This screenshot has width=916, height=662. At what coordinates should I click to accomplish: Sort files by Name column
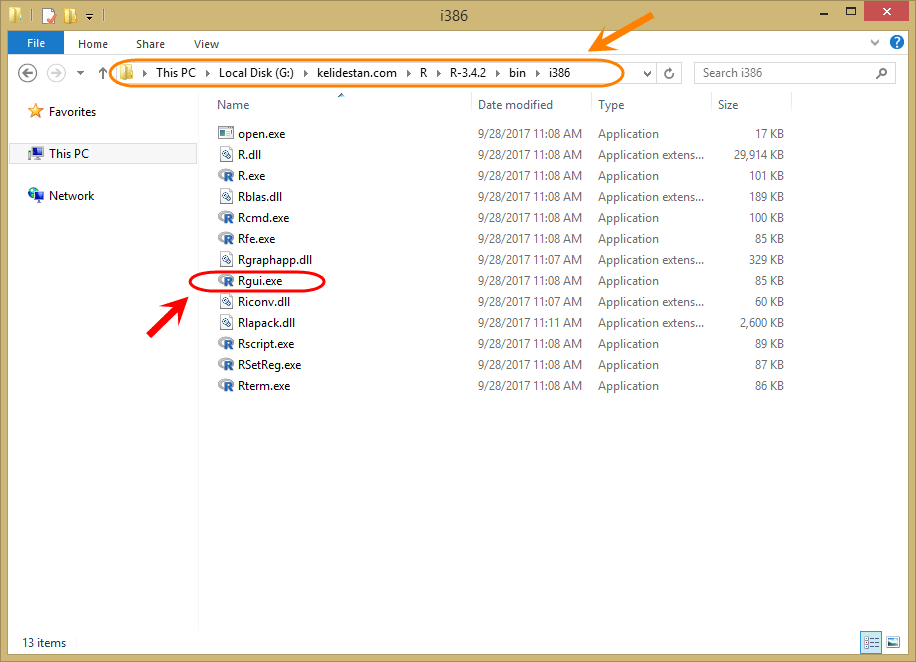(233, 105)
